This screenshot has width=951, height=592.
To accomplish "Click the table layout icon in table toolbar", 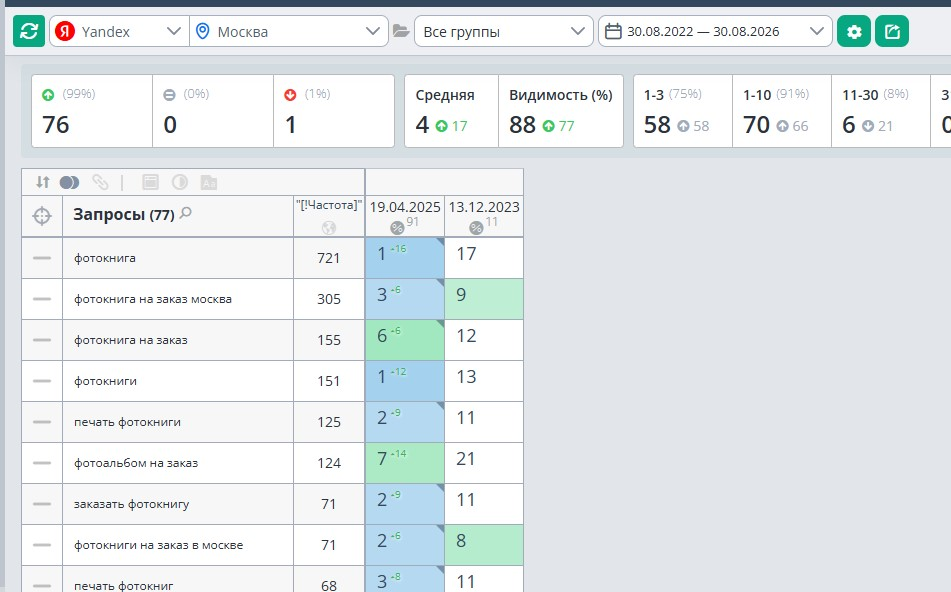I will point(150,182).
